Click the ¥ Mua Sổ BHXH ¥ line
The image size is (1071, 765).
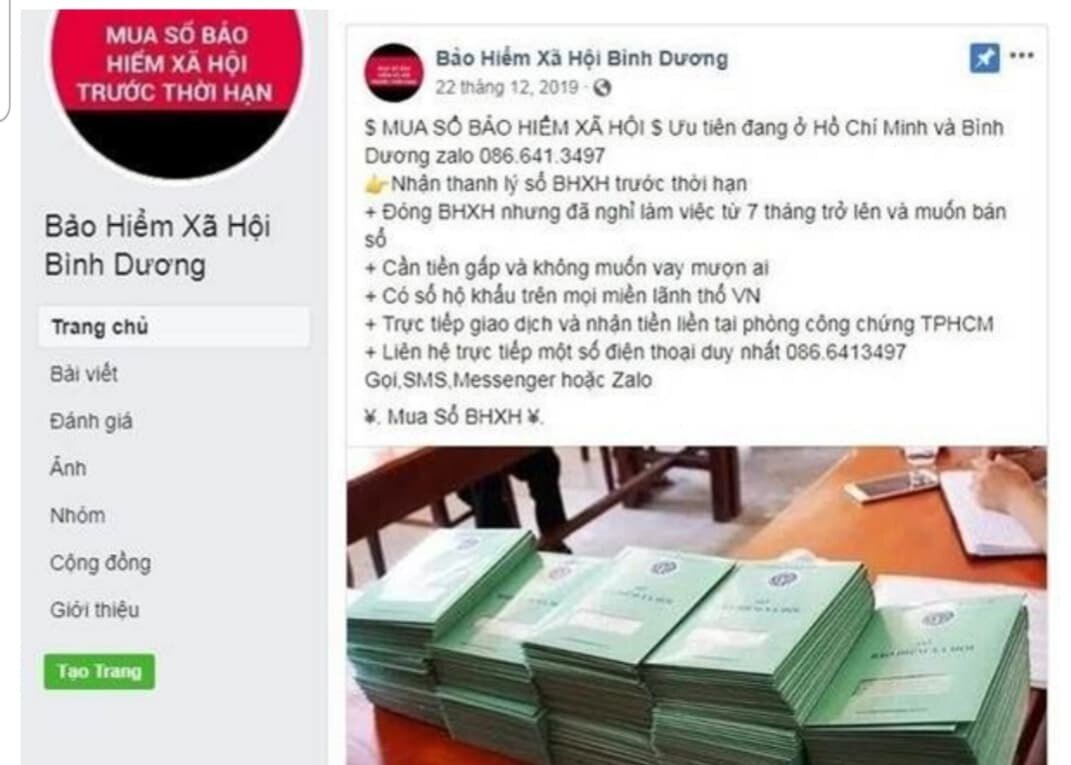(x=454, y=417)
